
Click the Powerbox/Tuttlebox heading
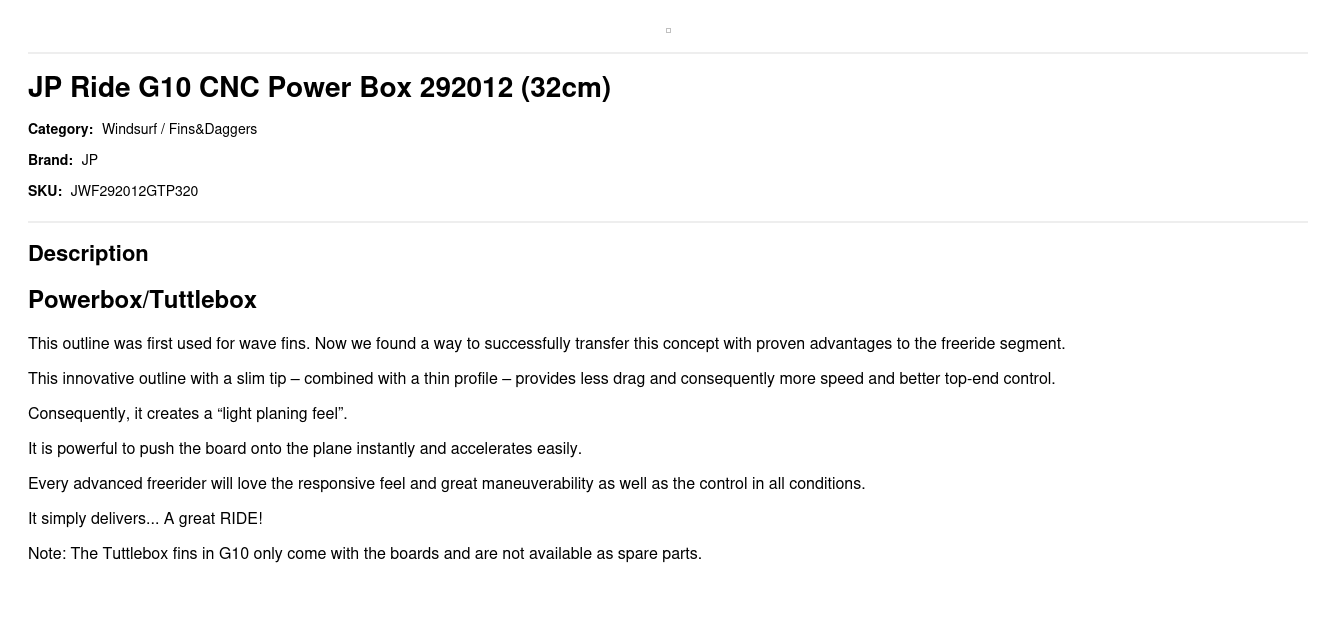[x=142, y=300]
